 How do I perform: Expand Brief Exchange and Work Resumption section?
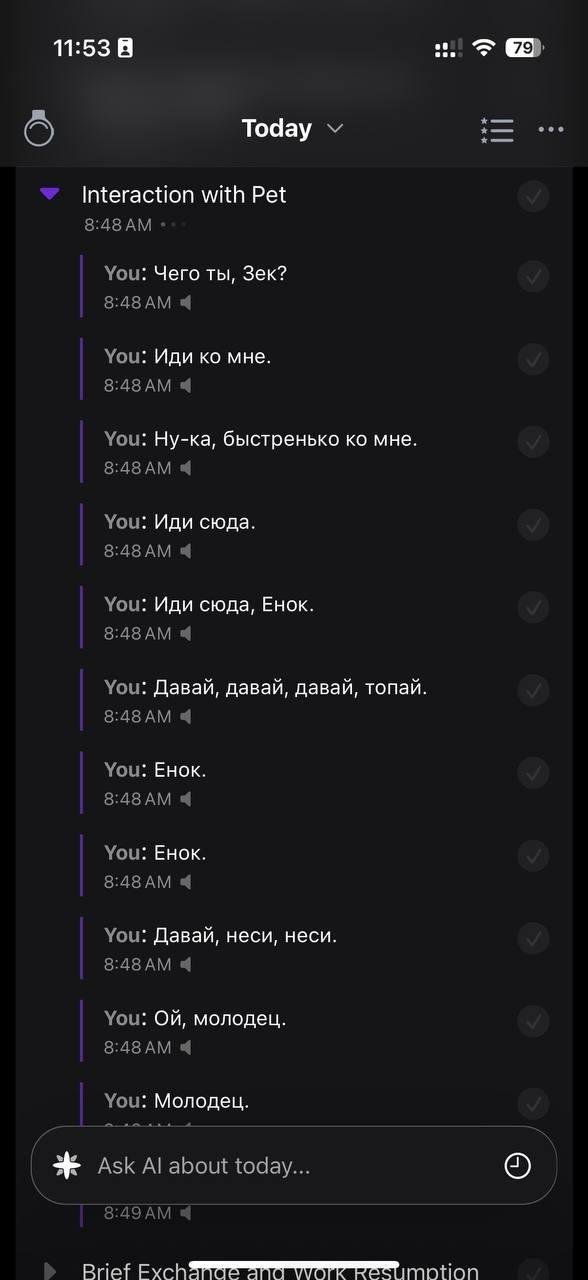tap(49, 1270)
